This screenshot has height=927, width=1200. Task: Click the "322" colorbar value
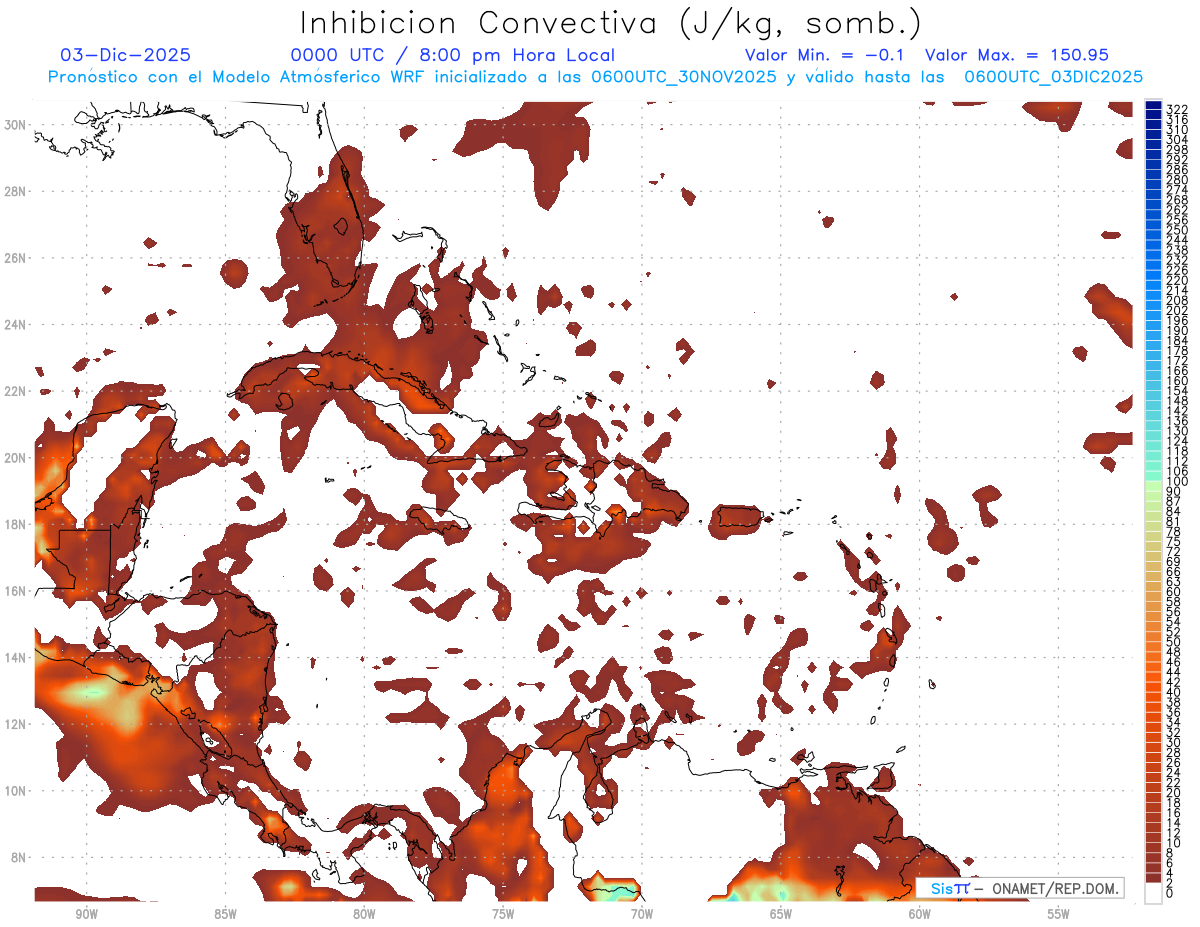pyautogui.click(x=1176, y=108)
